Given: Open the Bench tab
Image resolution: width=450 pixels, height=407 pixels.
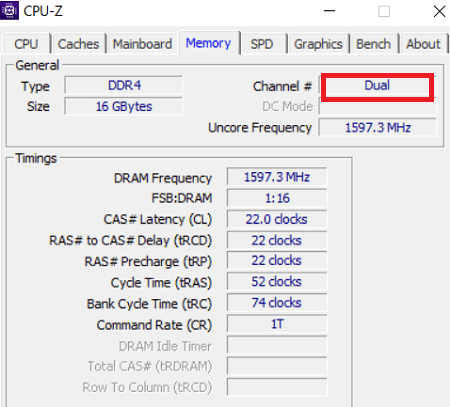Looking at the screenshot, I should (x=374, y=44).
